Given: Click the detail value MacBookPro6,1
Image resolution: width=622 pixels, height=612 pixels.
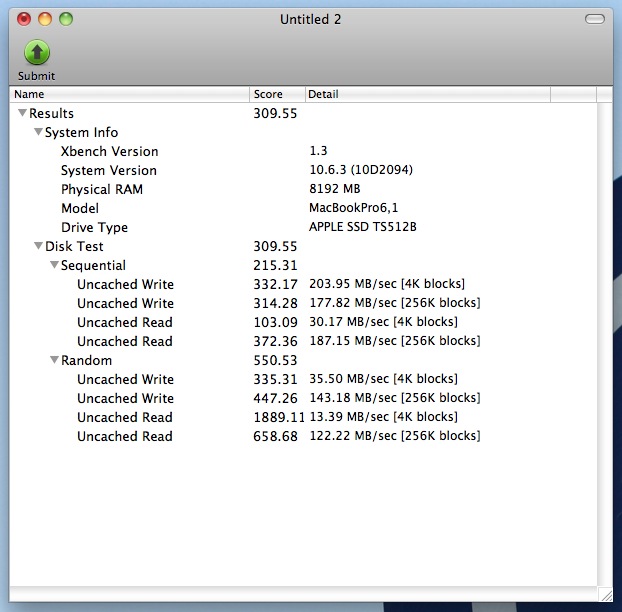Looking at the screenshot, I should [353, 208].
